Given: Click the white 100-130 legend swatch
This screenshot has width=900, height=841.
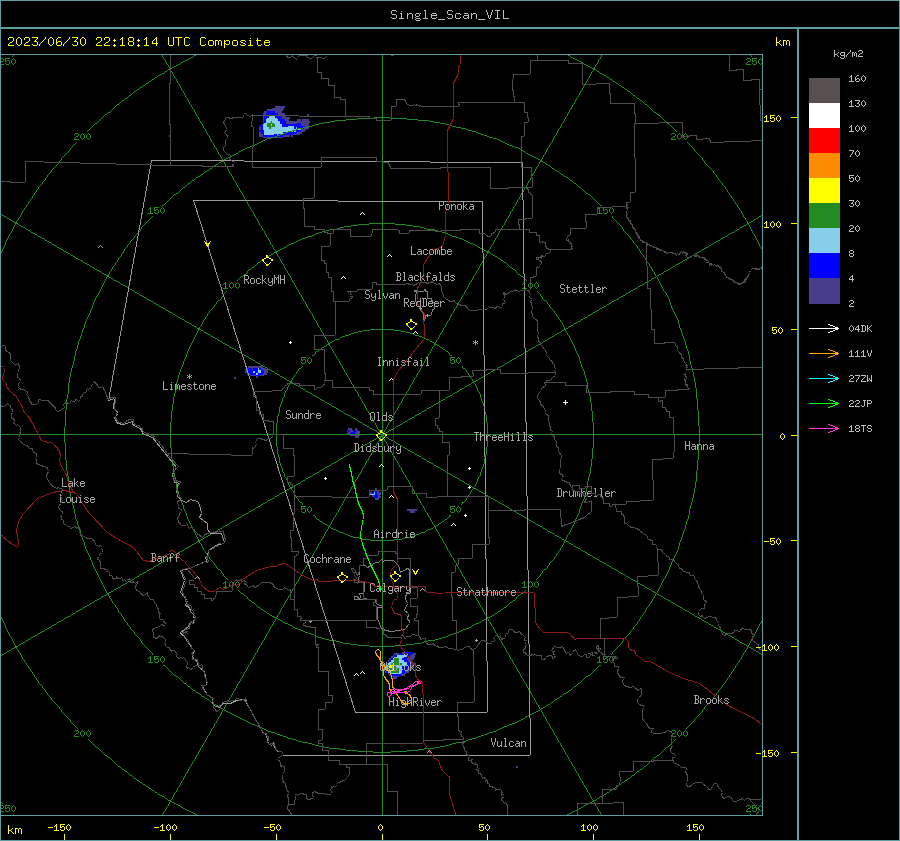Looking at the screenshot, I should pos(824,116).
